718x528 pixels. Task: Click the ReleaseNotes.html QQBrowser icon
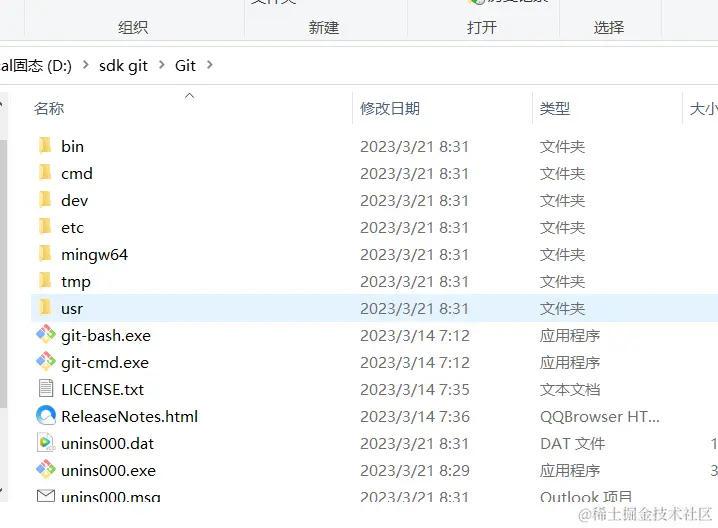[x=46, y=416]
